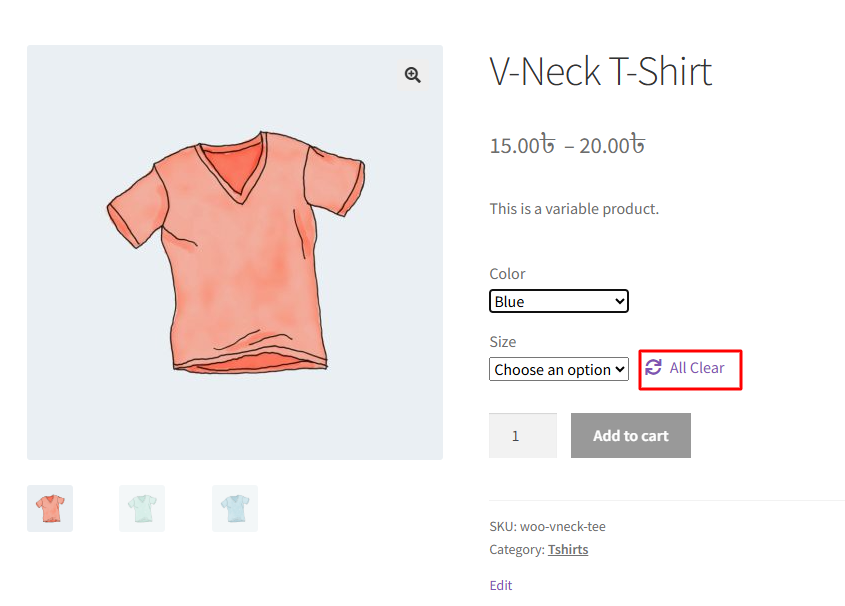Click the Edit link below category
Viewport: 845px width, 606px height.
[x=501, y=585]
